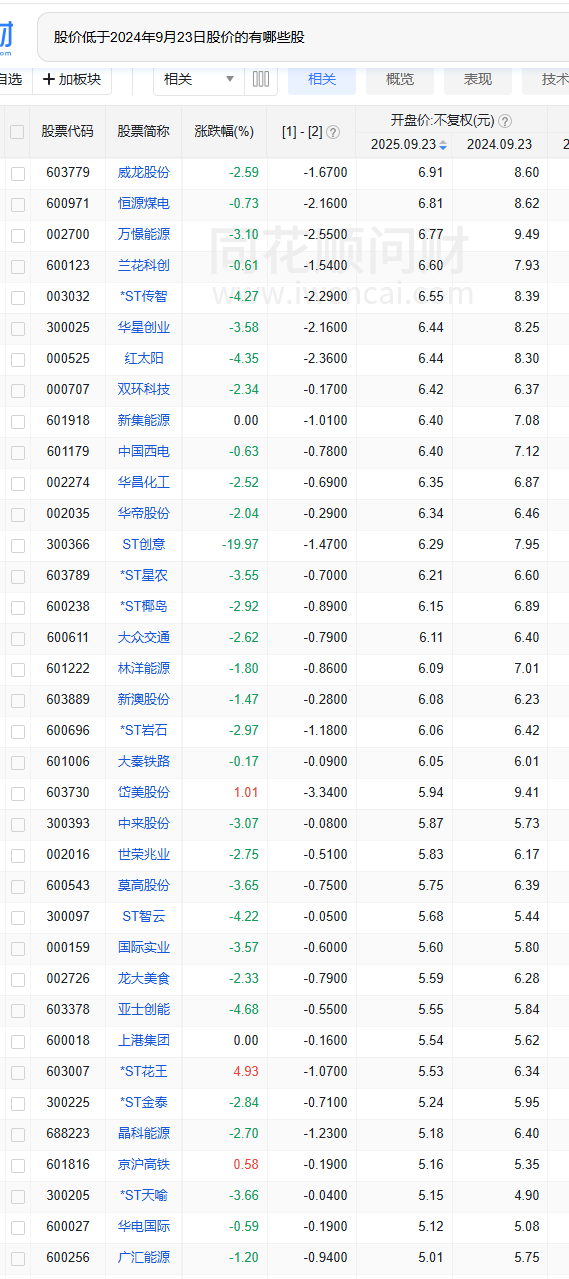The width and height of the screenshot is (569, 1279).
Task: Open stock link 恒源煤电
Action: point(144,204)
